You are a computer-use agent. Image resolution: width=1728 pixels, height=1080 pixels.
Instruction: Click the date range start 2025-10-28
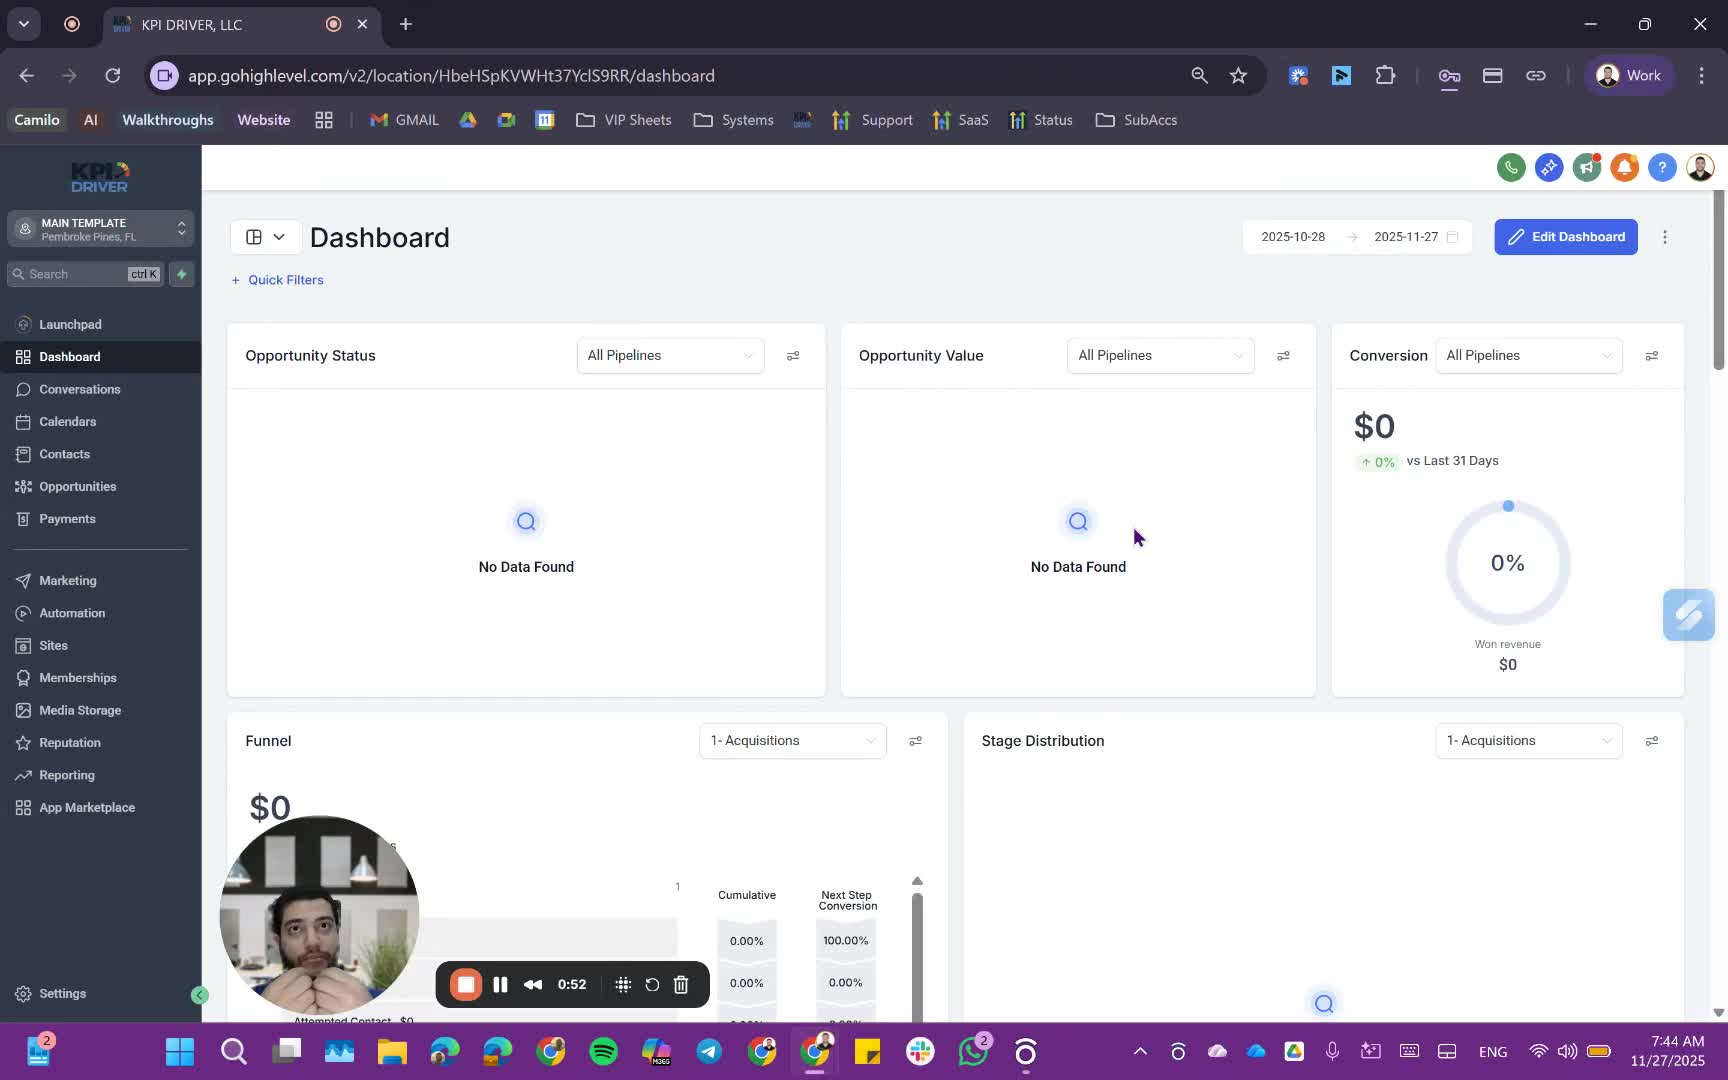coord(1293,237)
